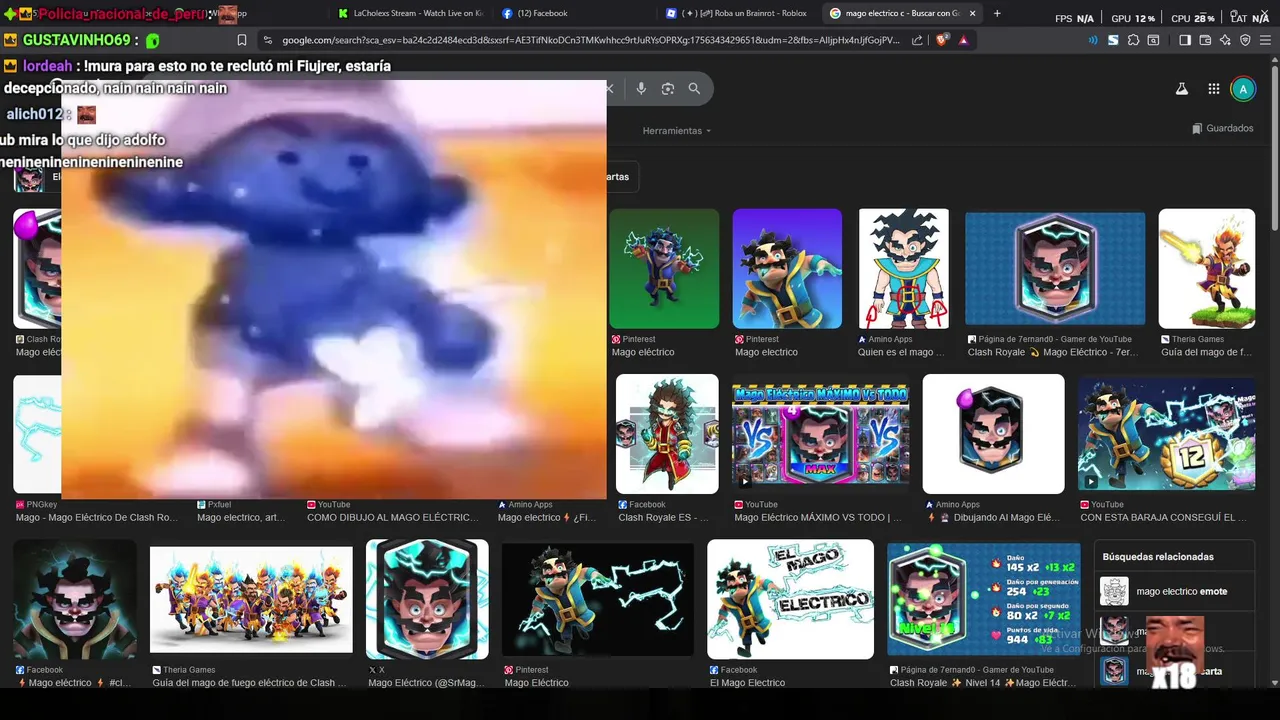Open Amino Apps Quien es el mago image
The width and height of the screenshot is (1280, 720).
click(x=904, y=268)
